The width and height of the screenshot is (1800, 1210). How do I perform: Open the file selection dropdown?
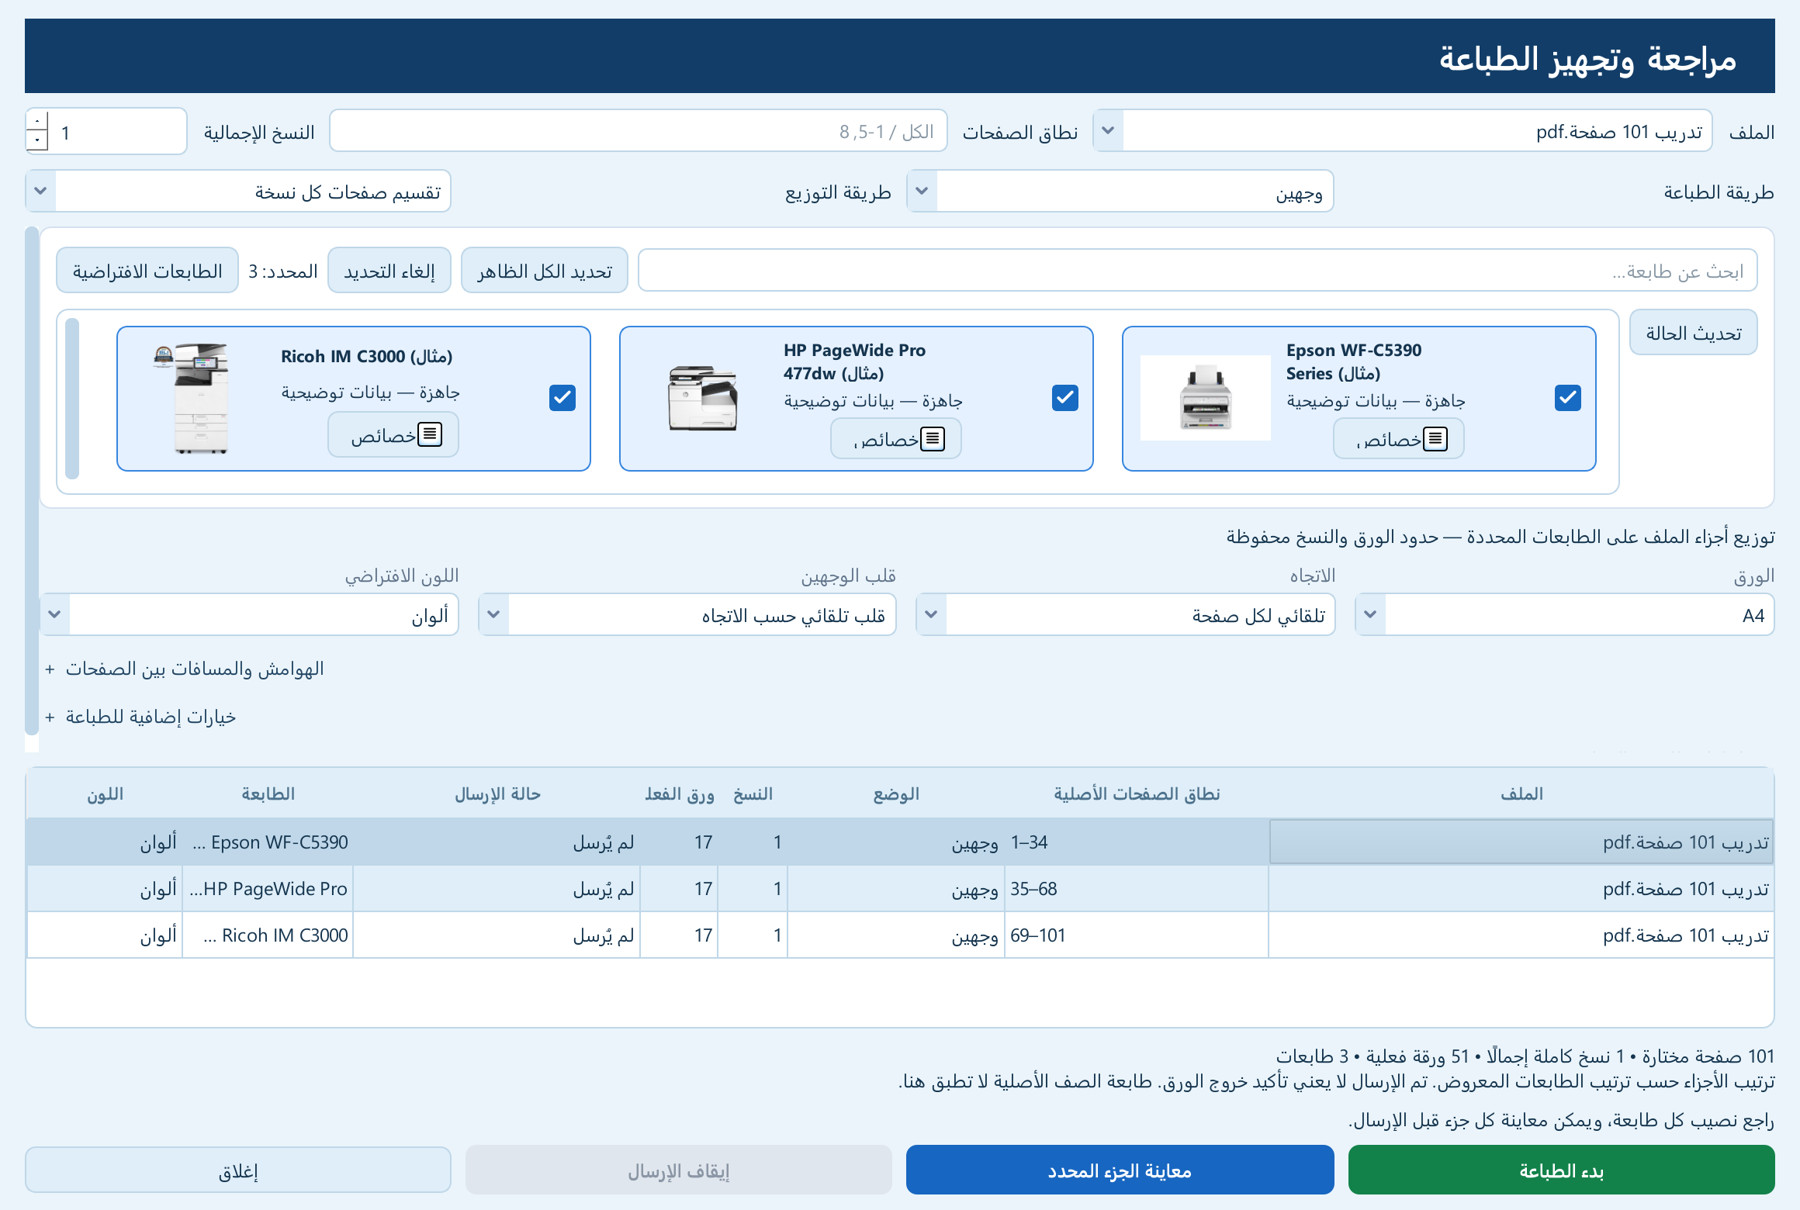1402,131
